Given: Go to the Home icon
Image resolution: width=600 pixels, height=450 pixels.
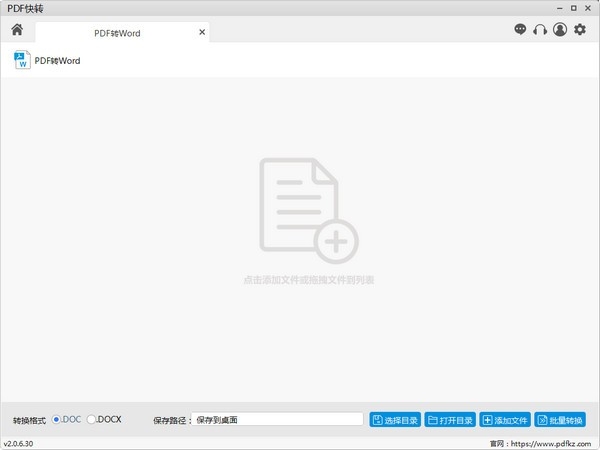Looking at the screenshot, I should click(17, 29).
